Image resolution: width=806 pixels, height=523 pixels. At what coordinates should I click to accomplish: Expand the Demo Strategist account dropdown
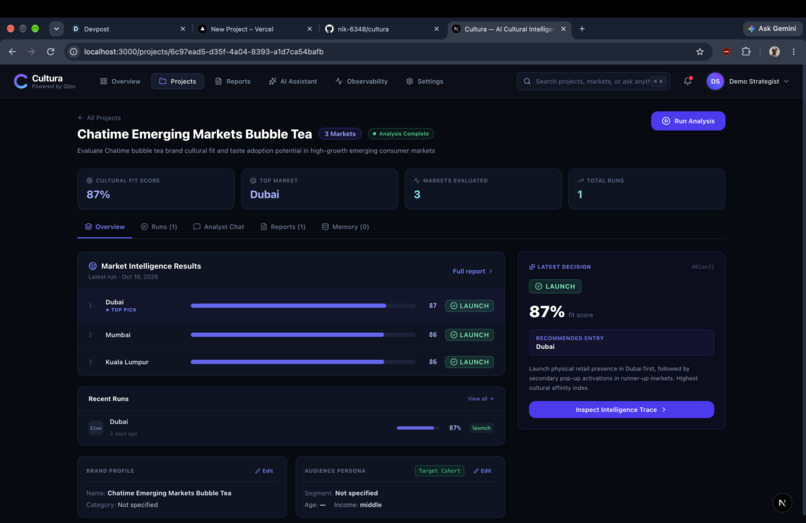759,81
